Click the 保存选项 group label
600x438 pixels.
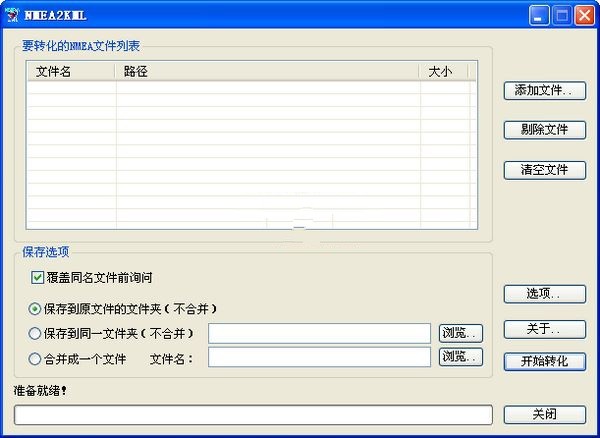pos(46,252)
